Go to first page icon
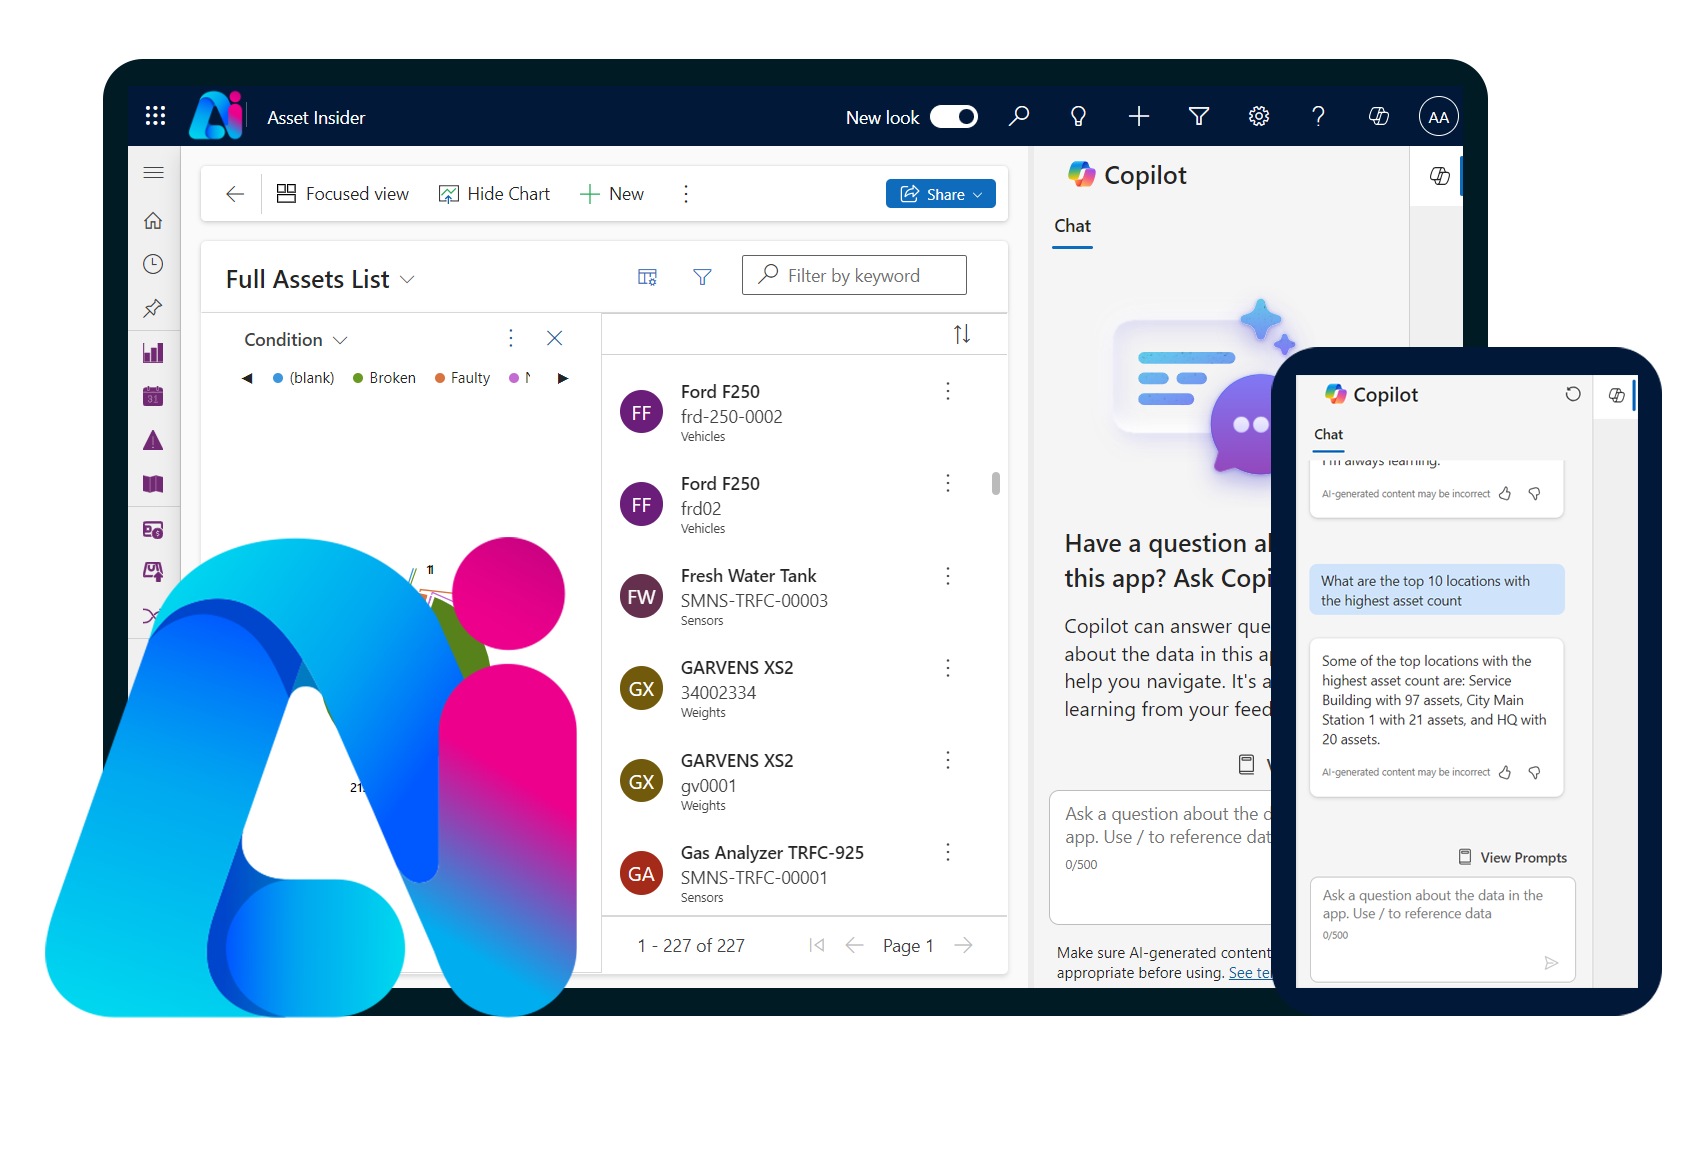 (x=817, y=945)
